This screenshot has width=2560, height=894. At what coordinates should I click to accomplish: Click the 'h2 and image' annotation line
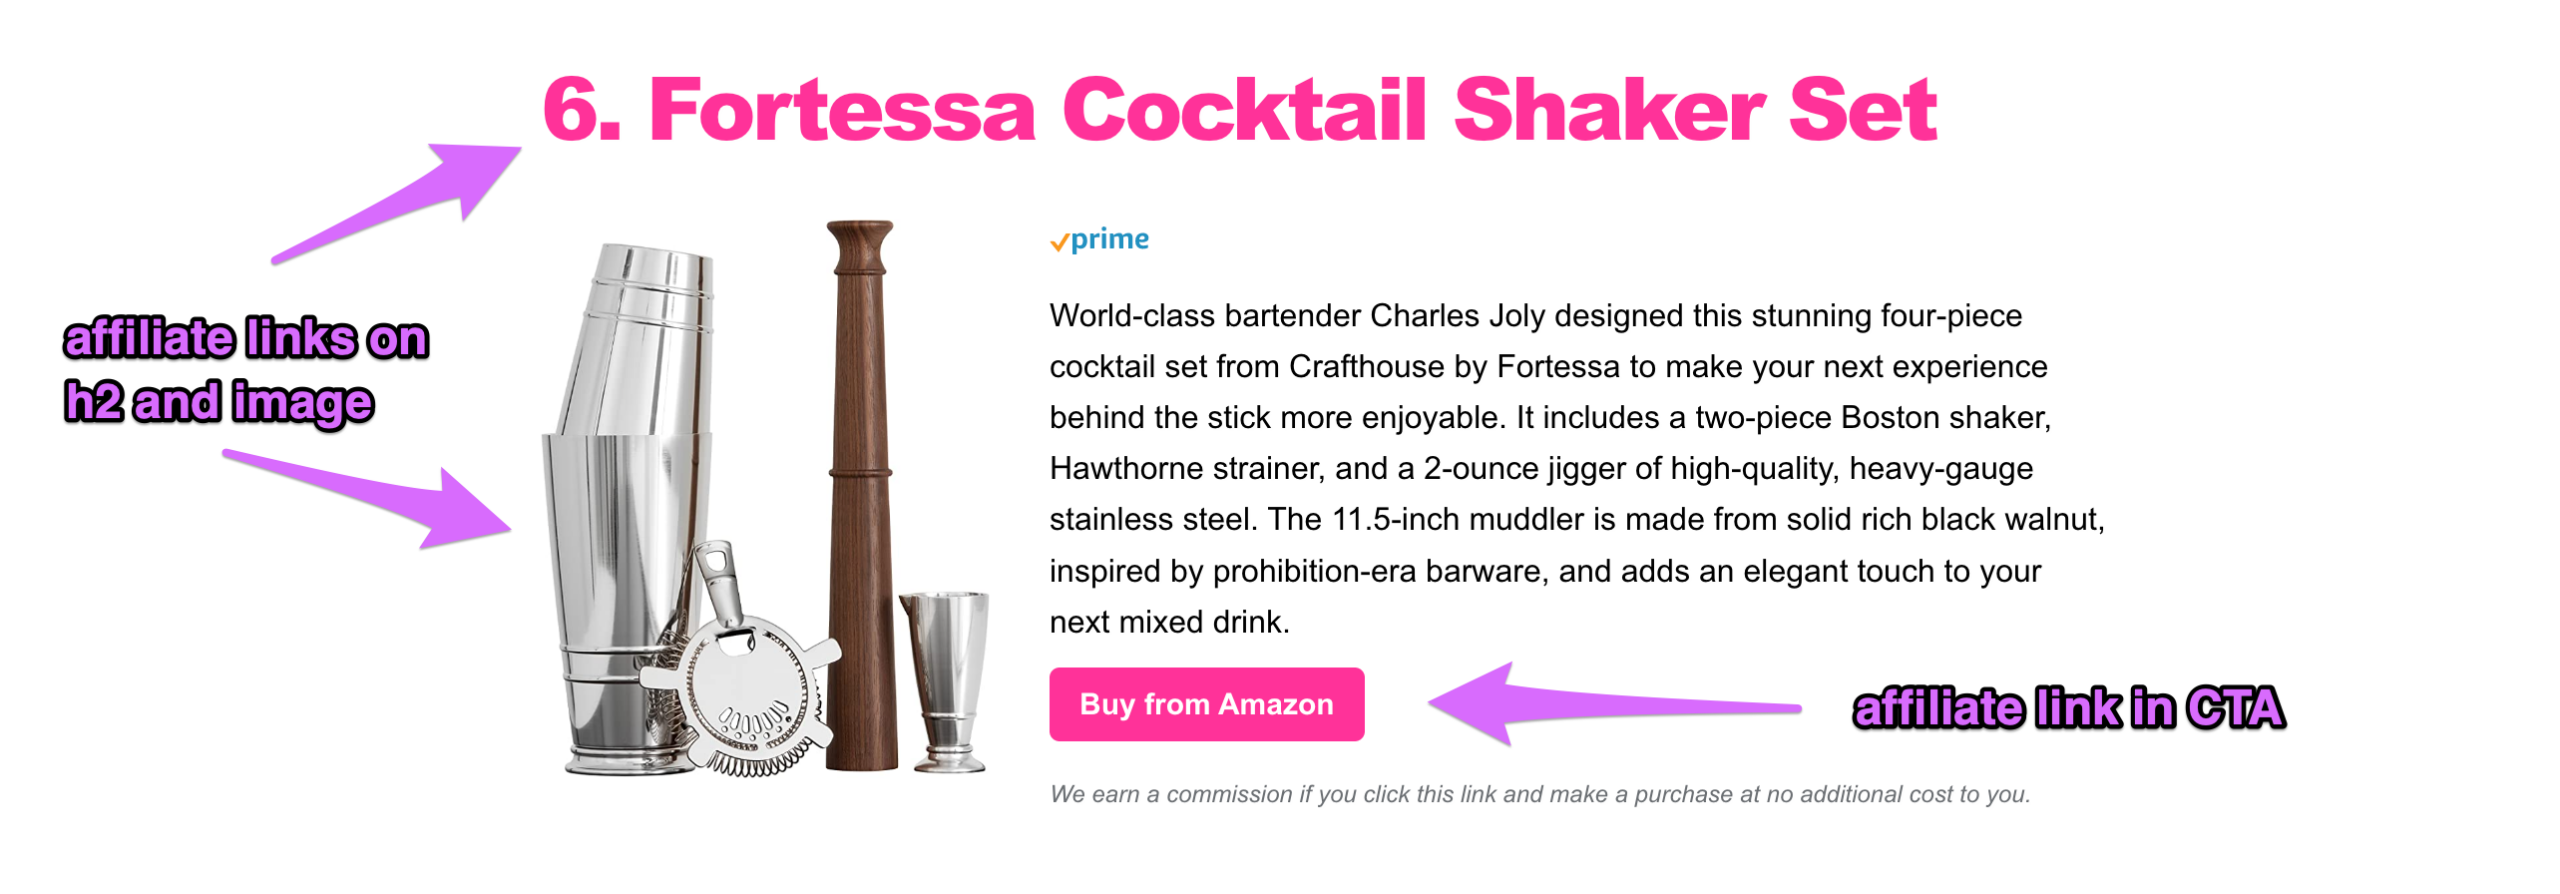(219, 403)
